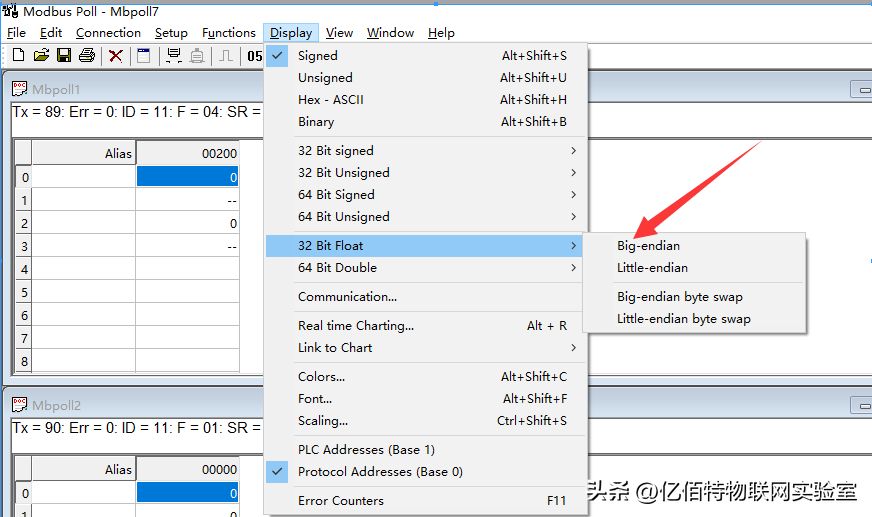Select the highlighted 0 cell in Mbpoll2
This screenshot has height=517, width=872.
point(187,493)
